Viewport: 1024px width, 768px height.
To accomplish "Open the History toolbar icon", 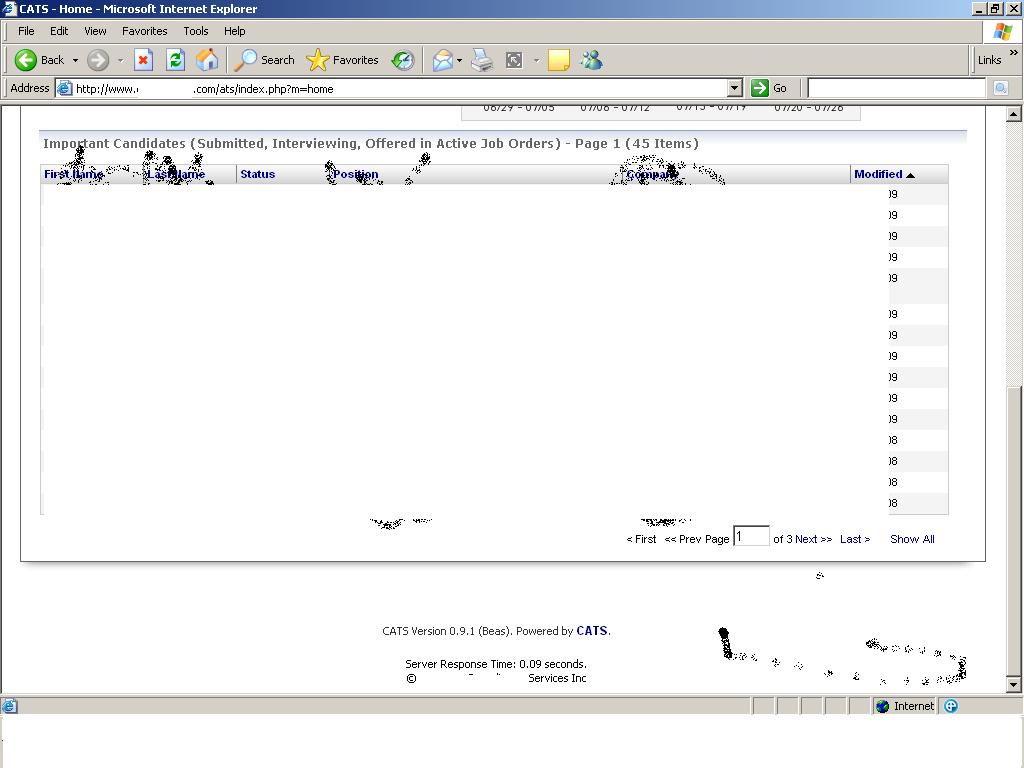I will point(403,60).
